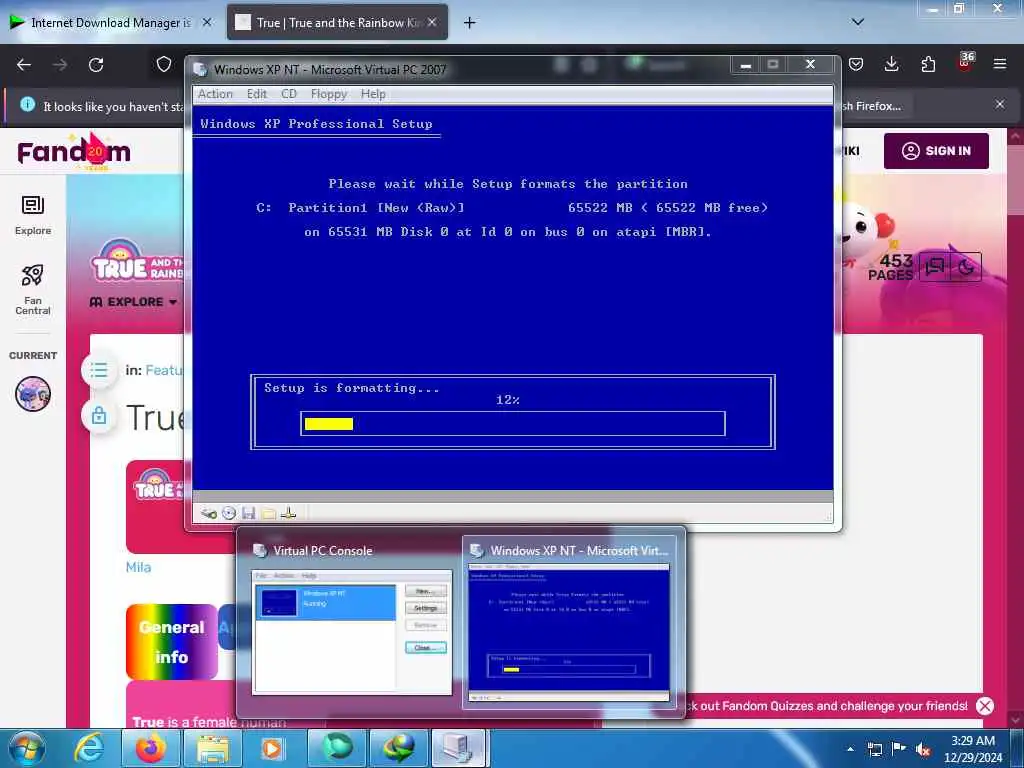Click the page lock icon button
Viewport: 1024px width, 768px height.
(x=99, y=415)
